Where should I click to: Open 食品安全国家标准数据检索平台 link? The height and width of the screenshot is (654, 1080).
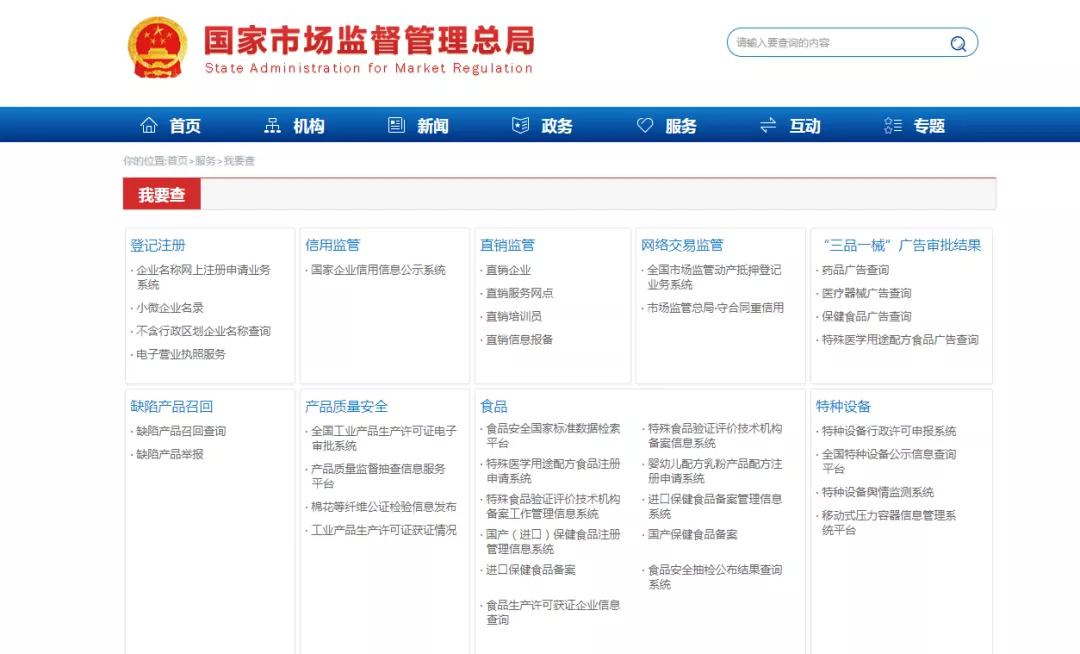(553, 435)
